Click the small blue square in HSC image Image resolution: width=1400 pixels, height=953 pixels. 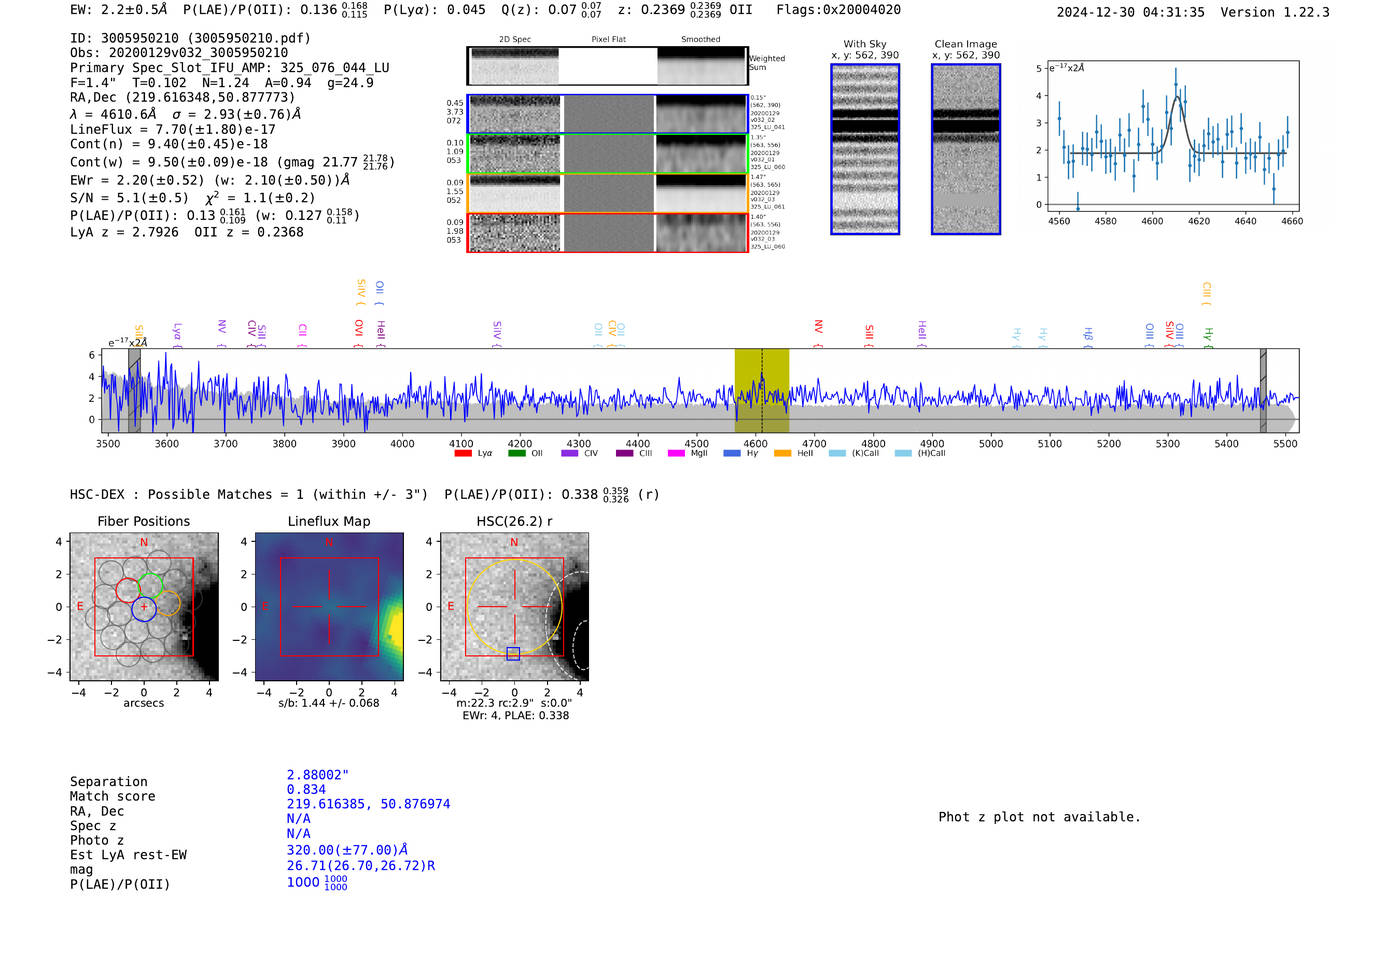click(x=513, y=654)
